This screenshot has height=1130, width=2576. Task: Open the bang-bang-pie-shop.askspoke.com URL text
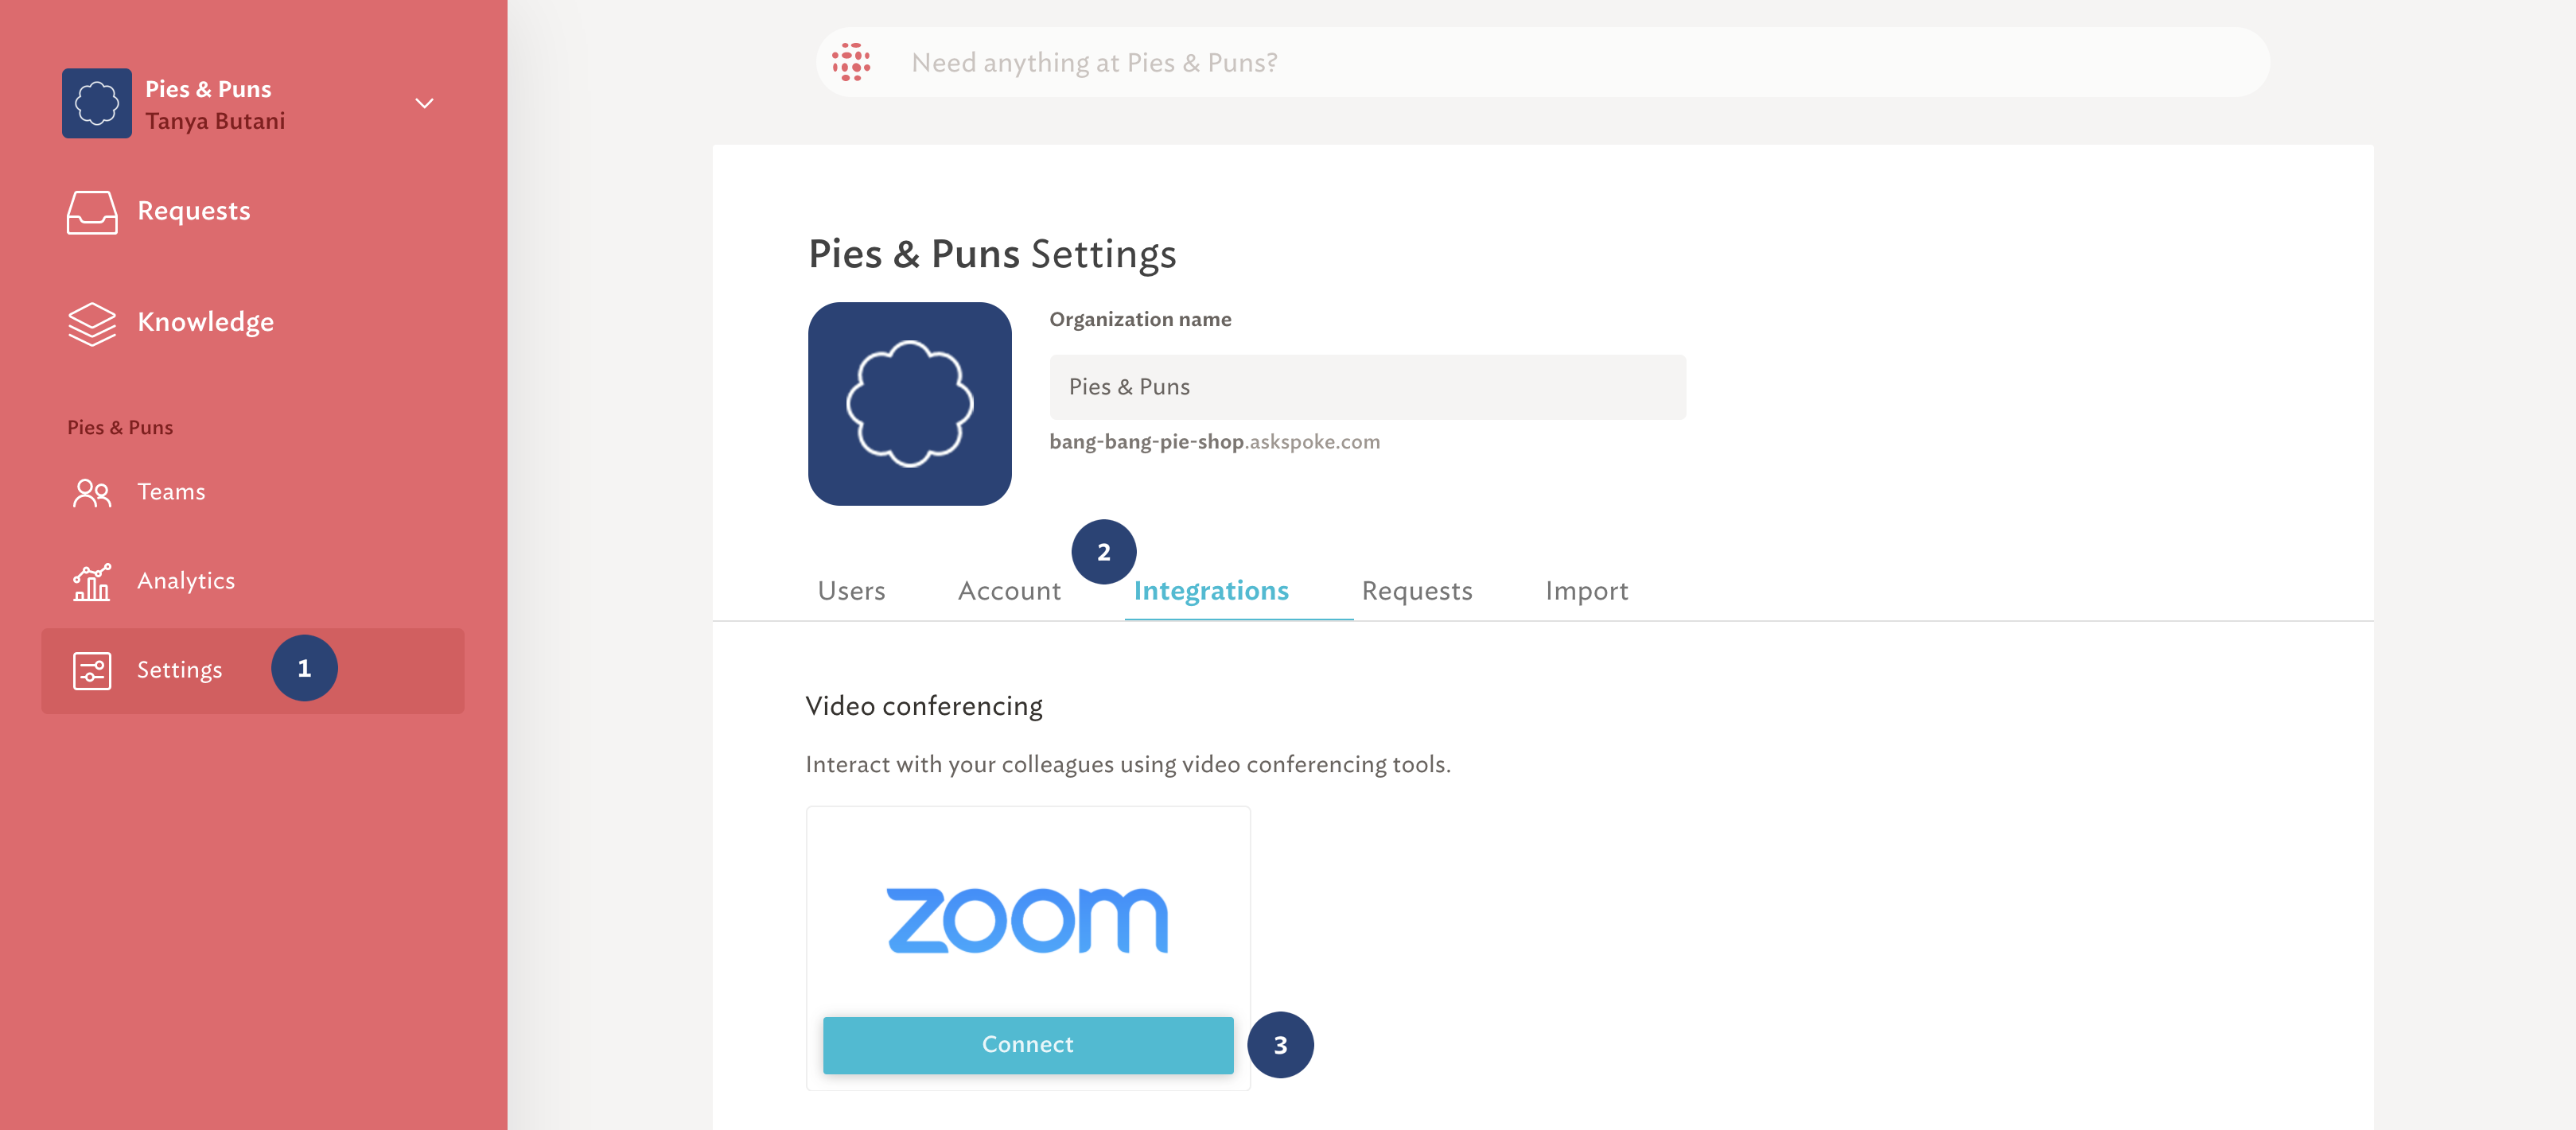coord(1214,442)
